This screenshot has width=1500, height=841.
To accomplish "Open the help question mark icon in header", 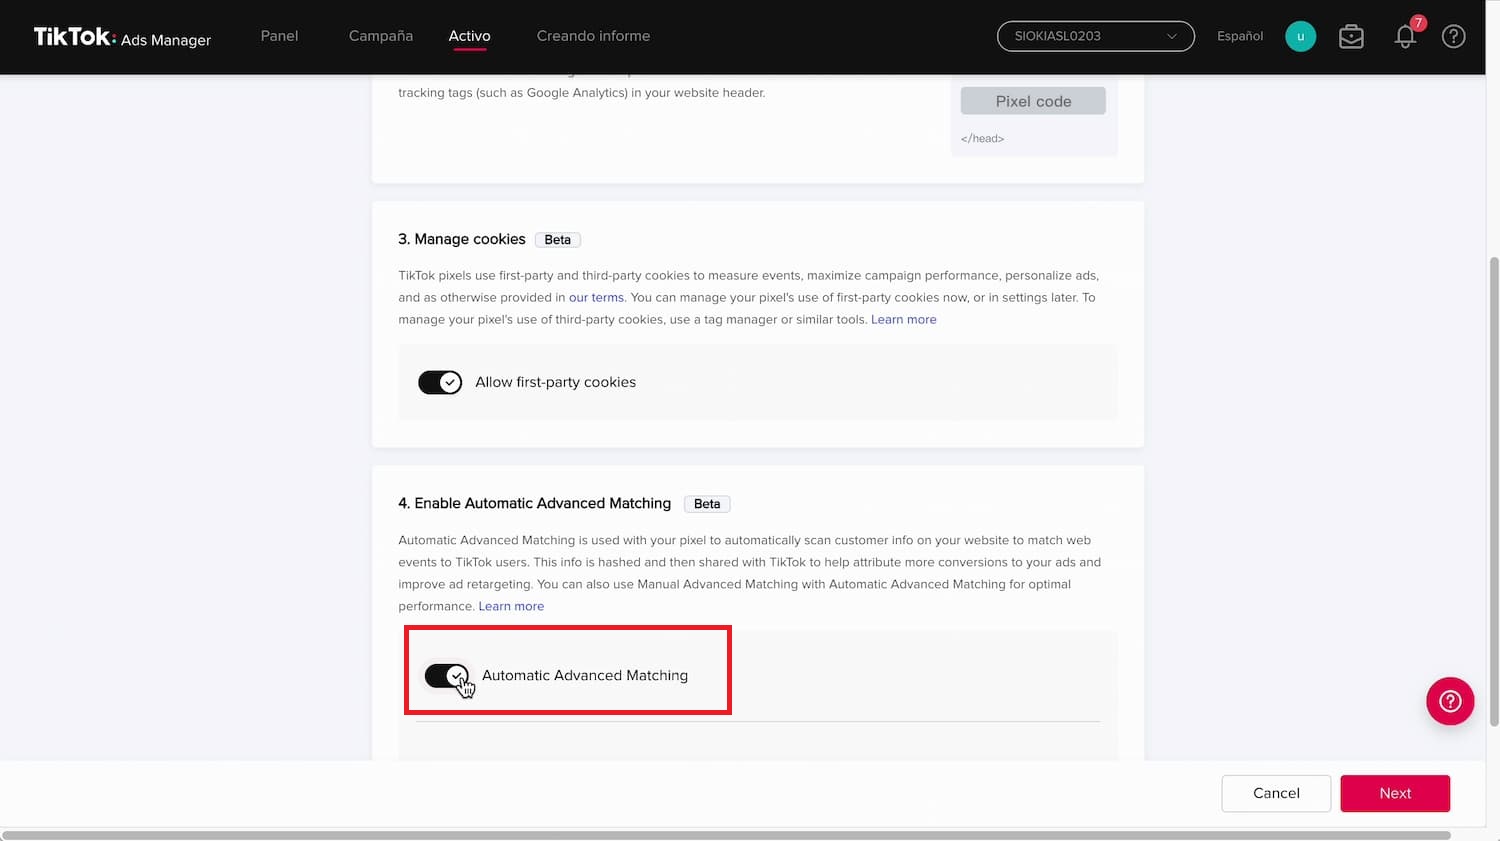I will click(1453, 37).
